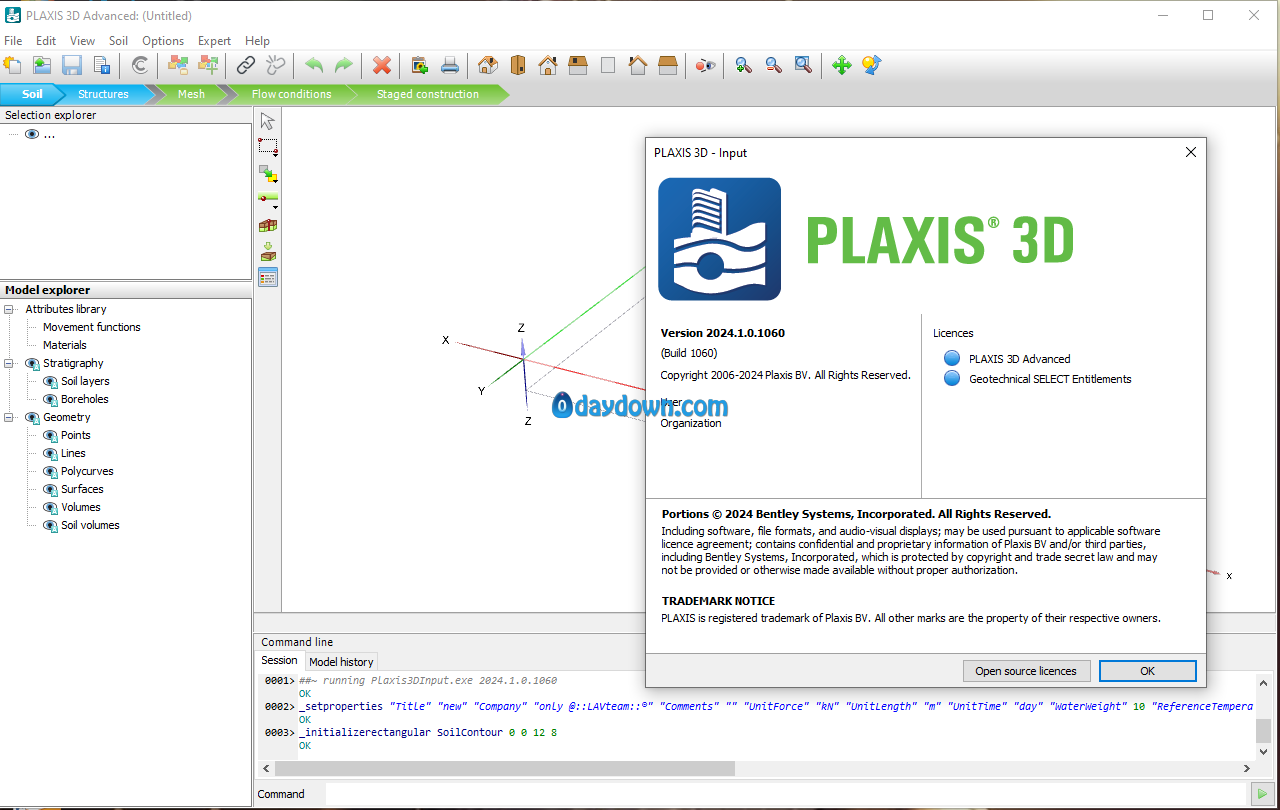
Task: Toggle visibility of Points
Action: (x=50, y=435)
